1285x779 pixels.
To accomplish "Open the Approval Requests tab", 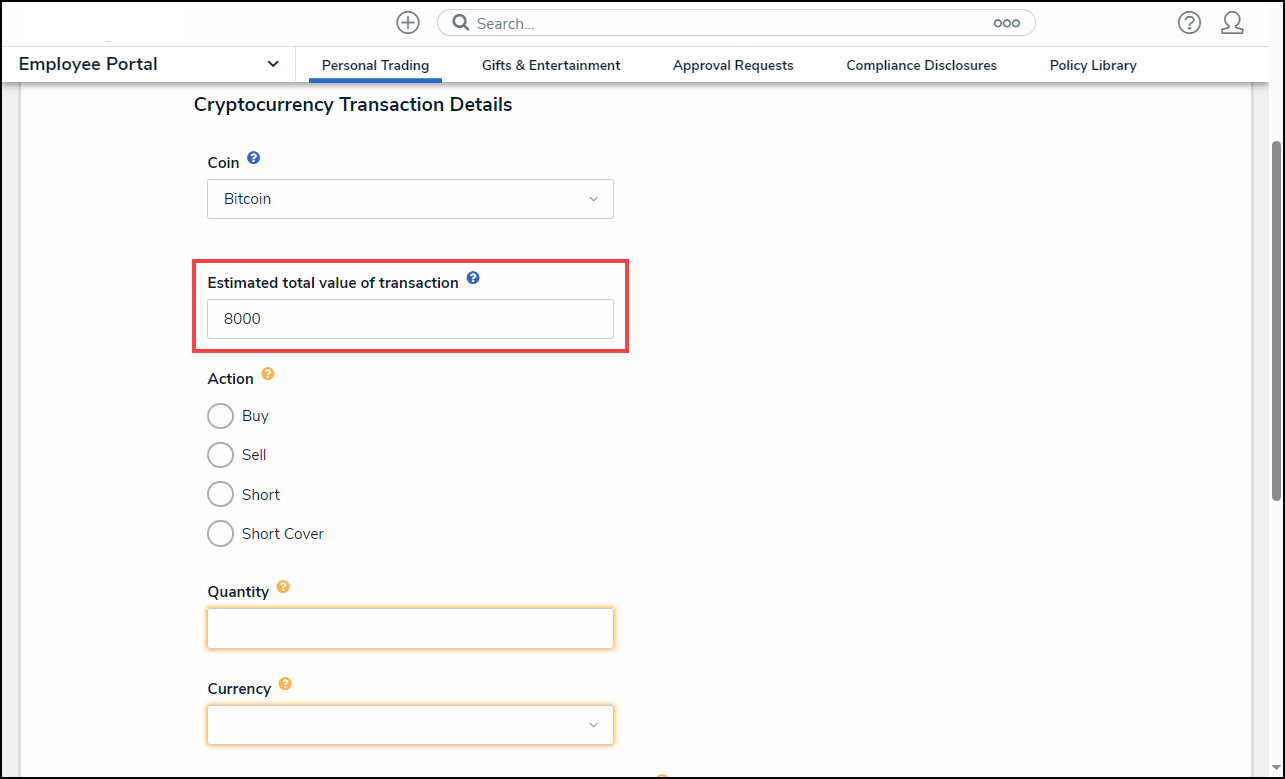I will click(733, 65).
